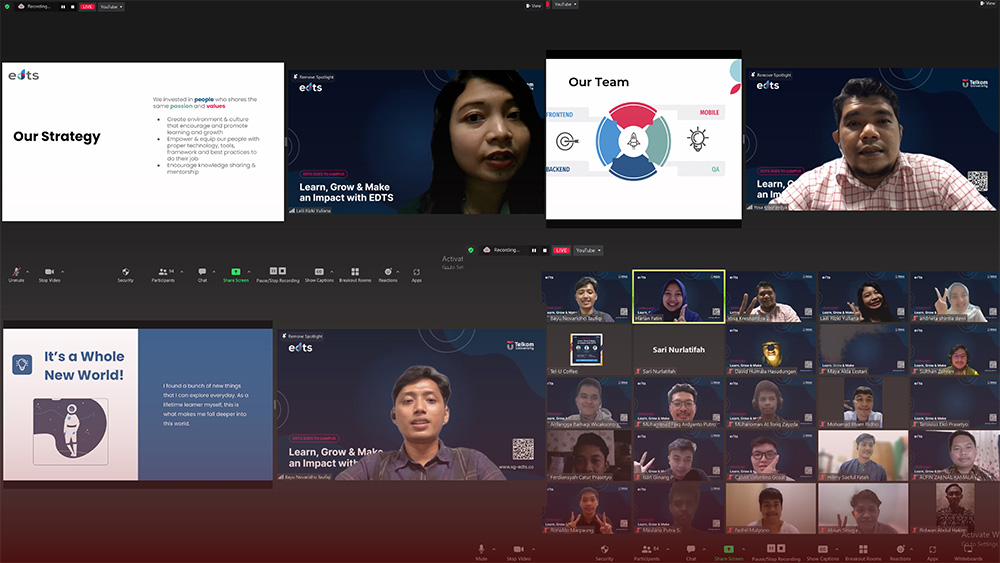The image size is (1000, 563).
Task: Open Reactions in the toolbar containing Whiteboards
Action: pos(900,548)
